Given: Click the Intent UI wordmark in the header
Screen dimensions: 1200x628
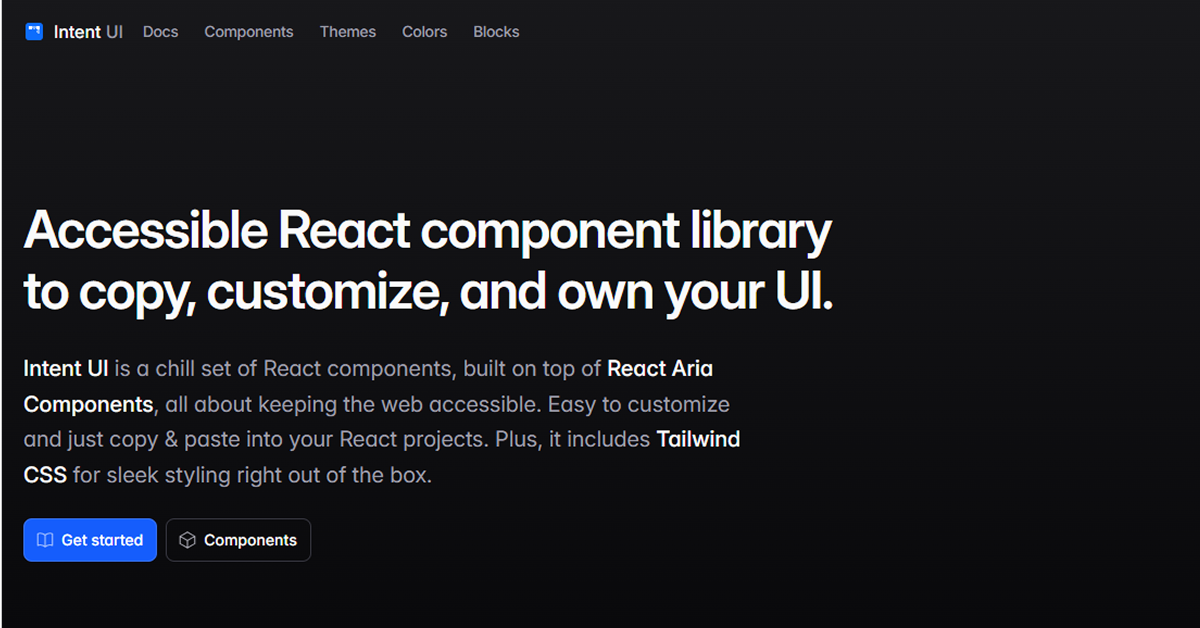Looking at the screenshot, I should point(87,31).
